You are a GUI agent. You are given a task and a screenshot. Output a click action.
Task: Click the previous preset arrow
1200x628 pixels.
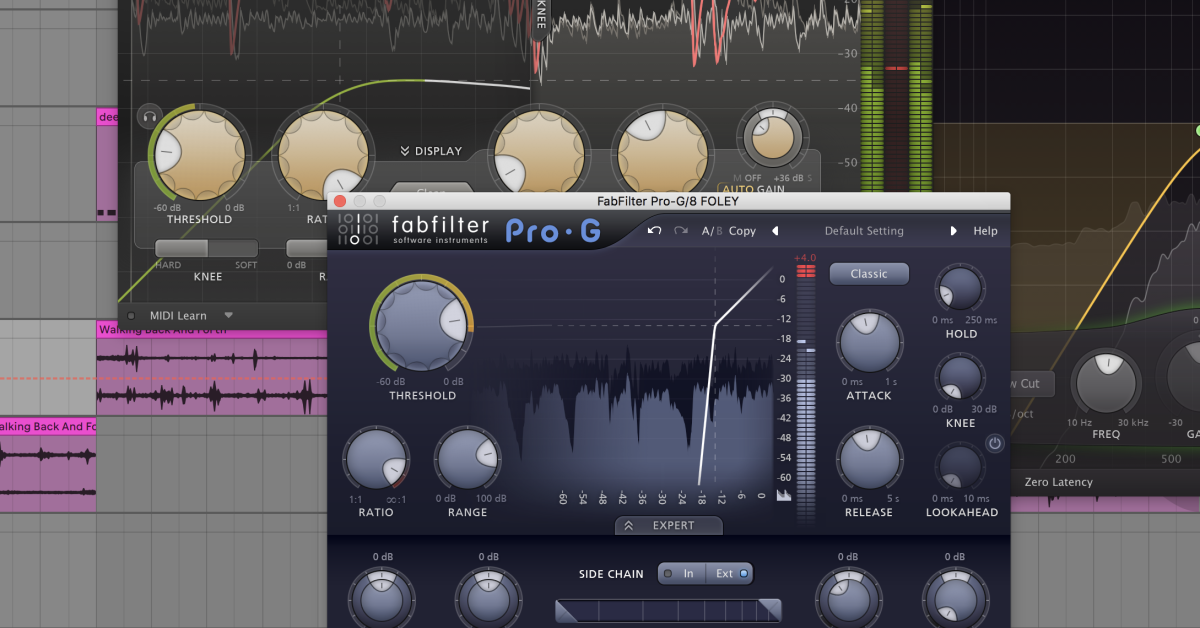coord(774,231)
